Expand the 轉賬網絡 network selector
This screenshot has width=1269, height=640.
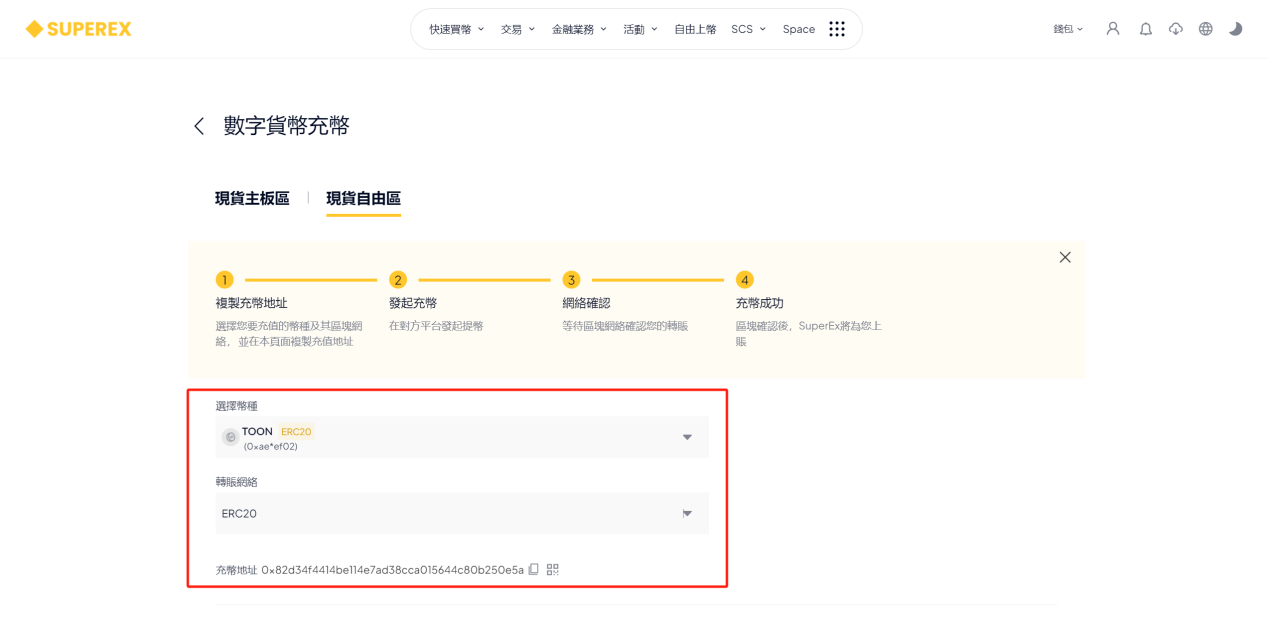click(462, 513)
